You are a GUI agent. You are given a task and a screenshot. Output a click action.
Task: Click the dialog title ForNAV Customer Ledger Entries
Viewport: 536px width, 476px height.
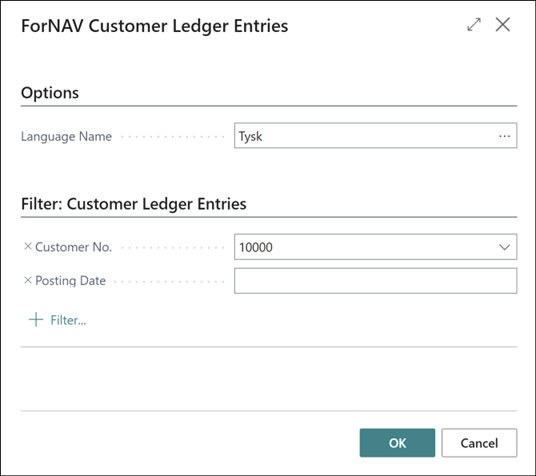[155, 26]
